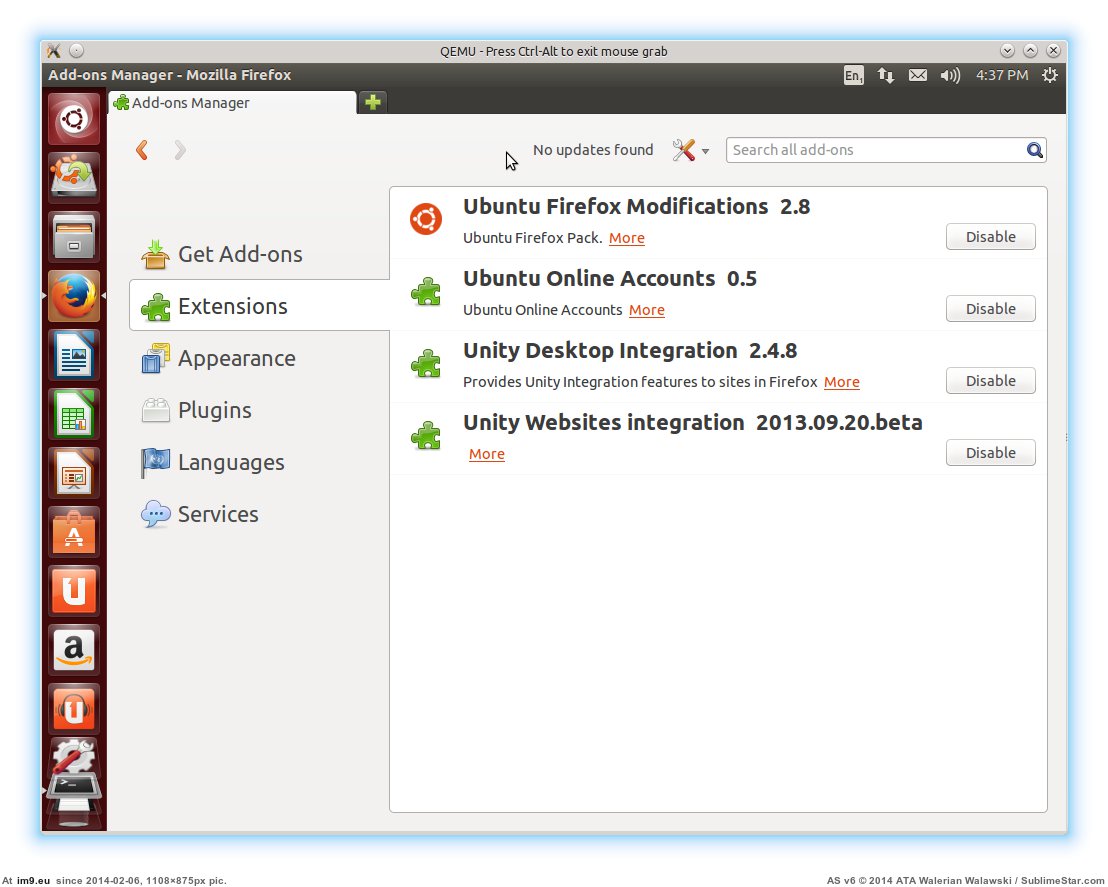Focus the Search all add-ons field
Screen dimensions: 1108x887
coord(875,150)
